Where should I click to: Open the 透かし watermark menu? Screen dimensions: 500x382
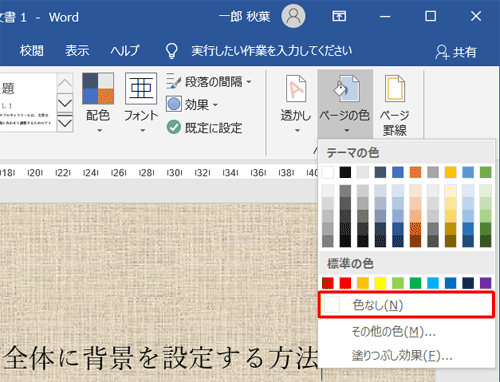click(296, 104)
